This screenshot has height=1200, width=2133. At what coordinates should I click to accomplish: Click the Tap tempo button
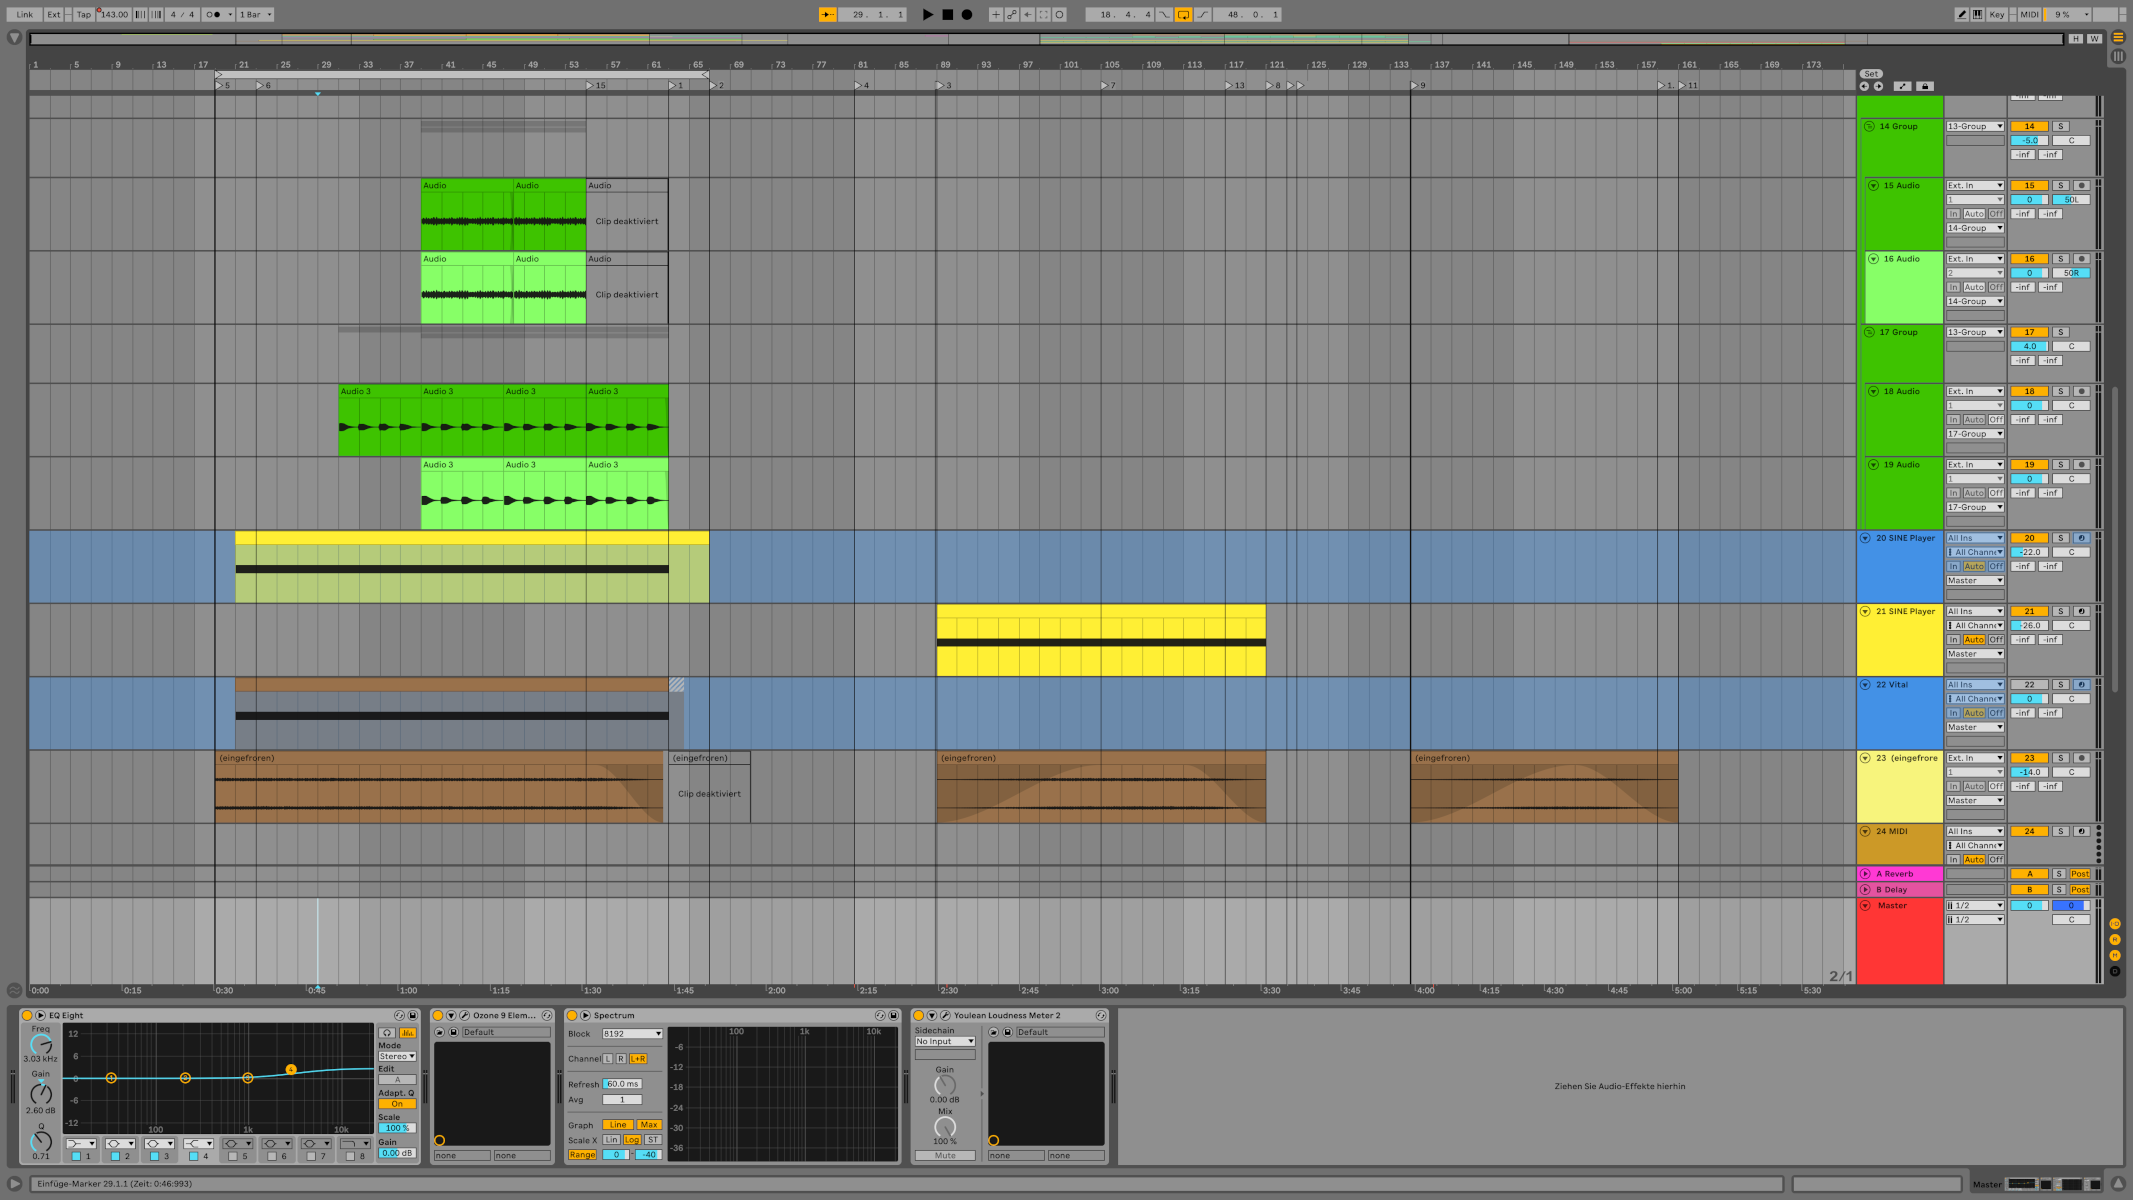[x=84, y=14]
